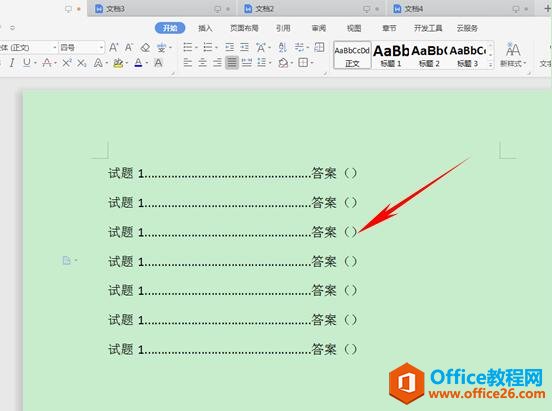The height and width of the screenshot is (411, 552).
Task: Apply the 标题 2 heading style
Action: click(429, 55)
